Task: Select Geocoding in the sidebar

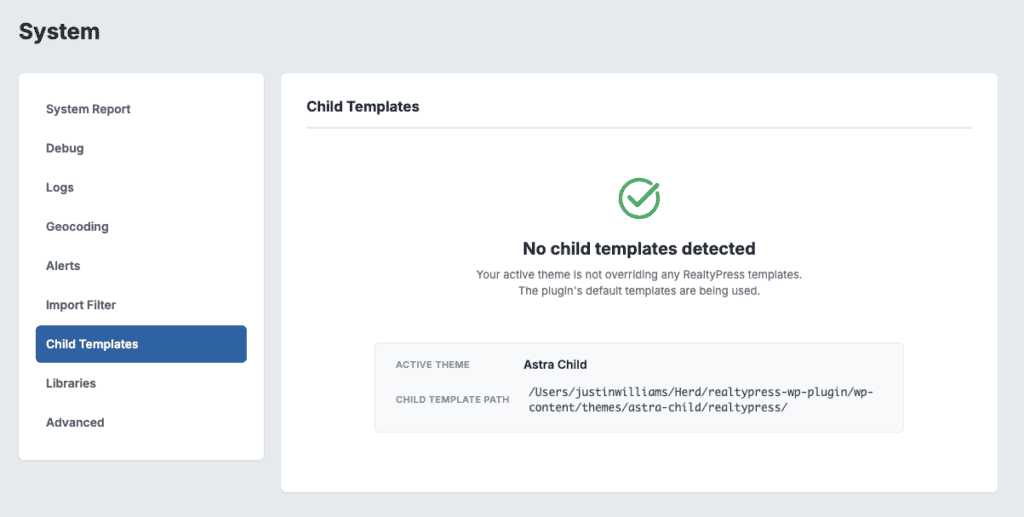Action: [77, 226]
